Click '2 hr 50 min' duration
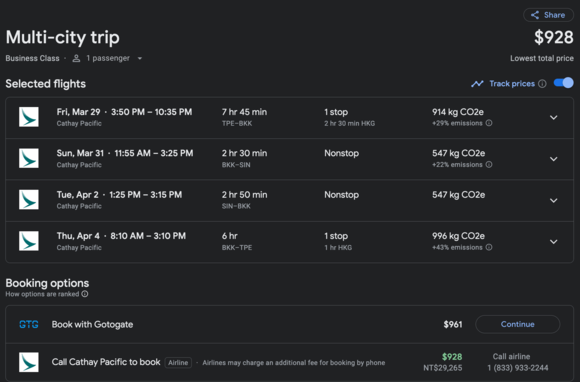580x382 pixels. tap(245, 195)
